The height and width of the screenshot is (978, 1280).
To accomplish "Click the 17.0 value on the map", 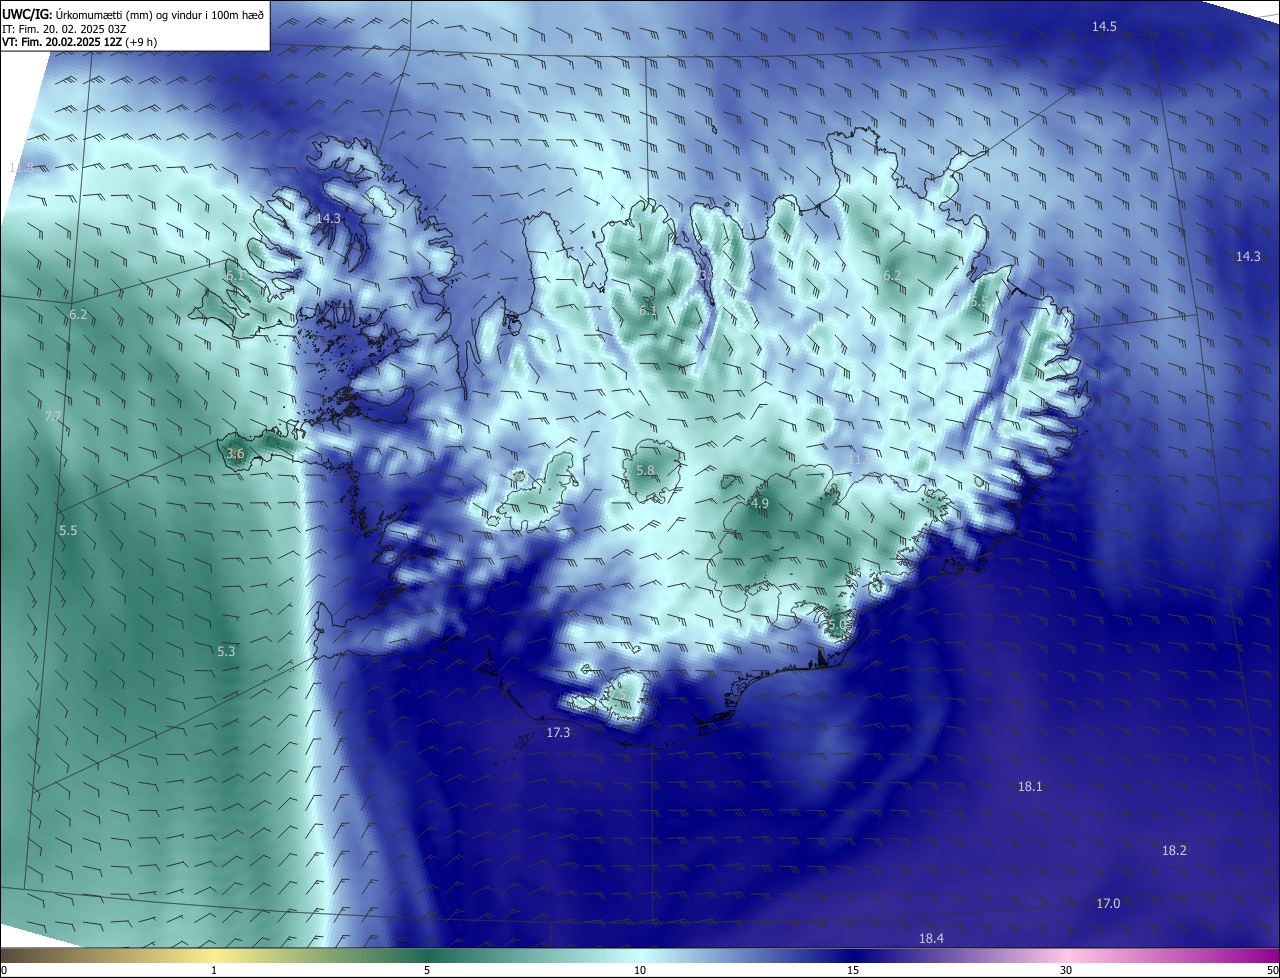I will 1108,904.
